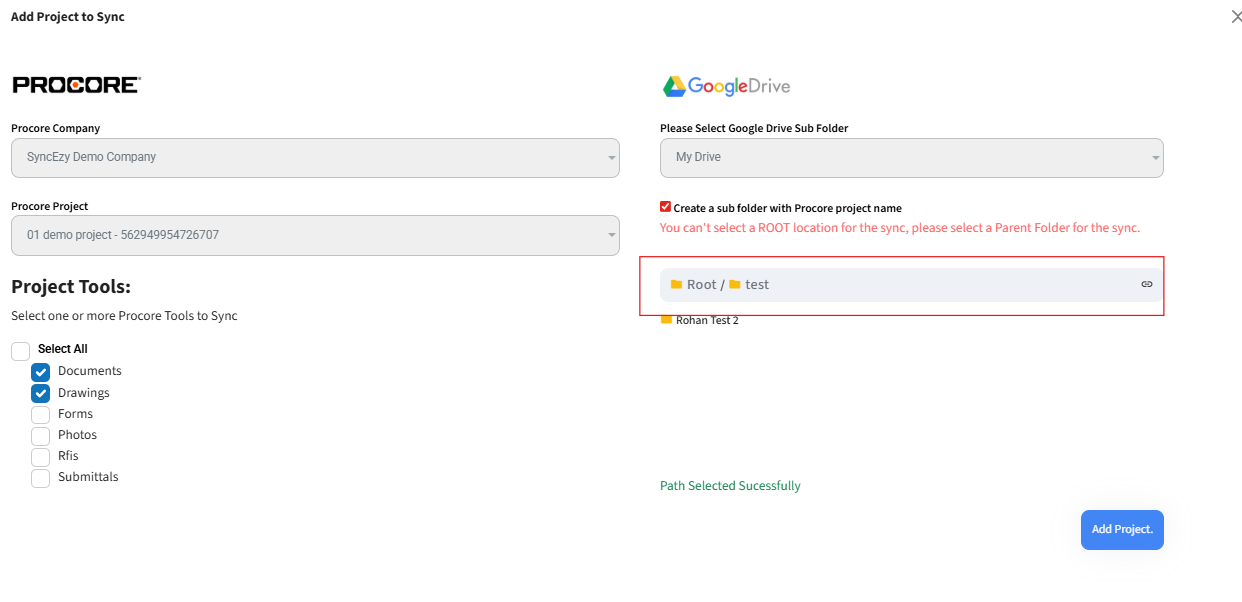Check the Submittals tool checkbox
1242x602 pixels.
pyautogui.click(x=41, y=478)
